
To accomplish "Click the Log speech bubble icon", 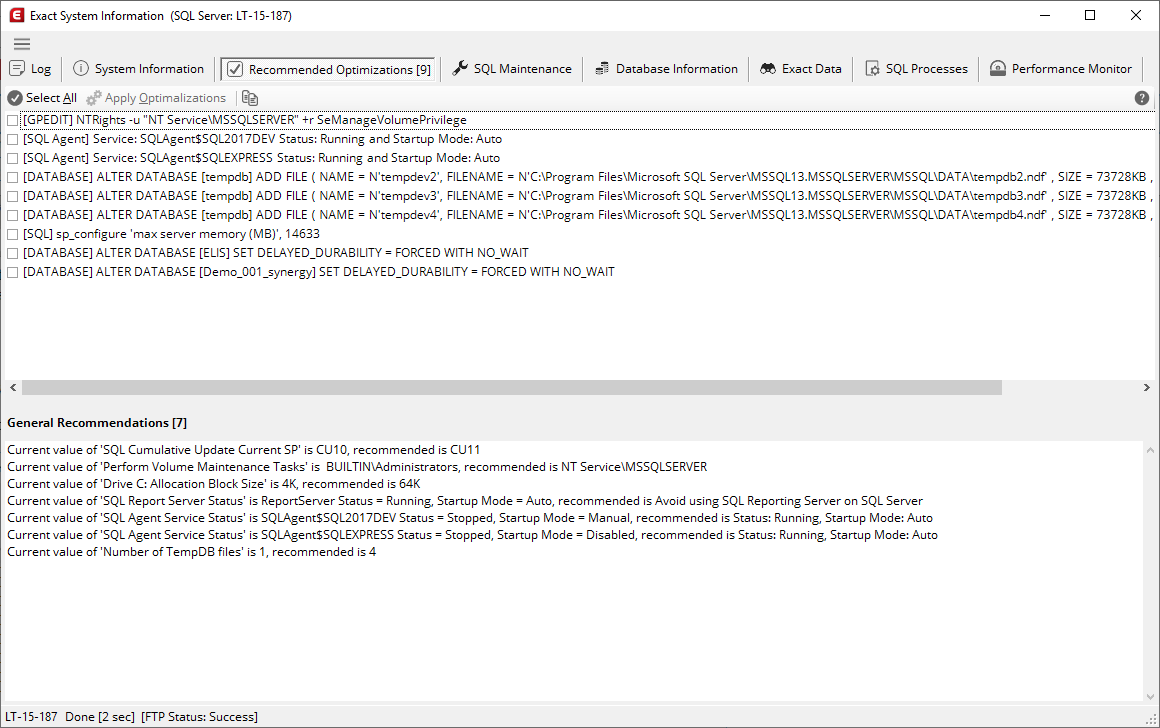I will click(x=16, y=68).
